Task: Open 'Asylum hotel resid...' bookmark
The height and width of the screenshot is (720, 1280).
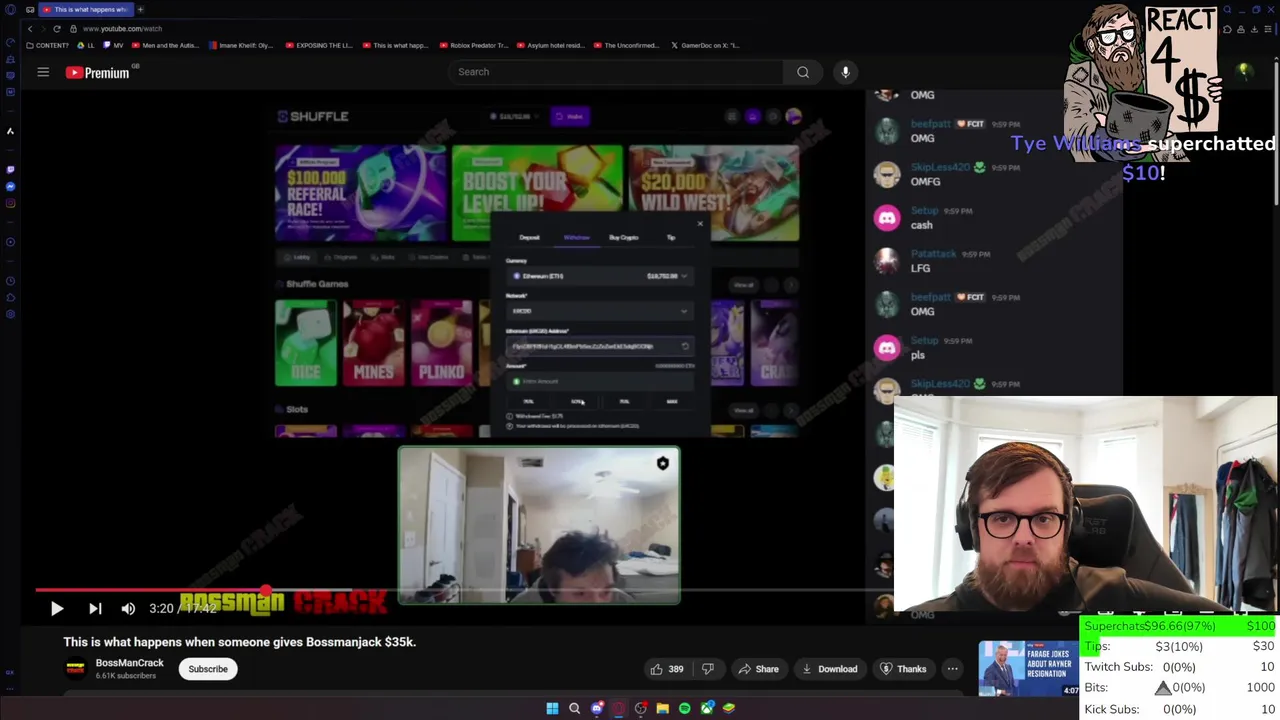Action: pyautogui.click(x=552, y=45)
